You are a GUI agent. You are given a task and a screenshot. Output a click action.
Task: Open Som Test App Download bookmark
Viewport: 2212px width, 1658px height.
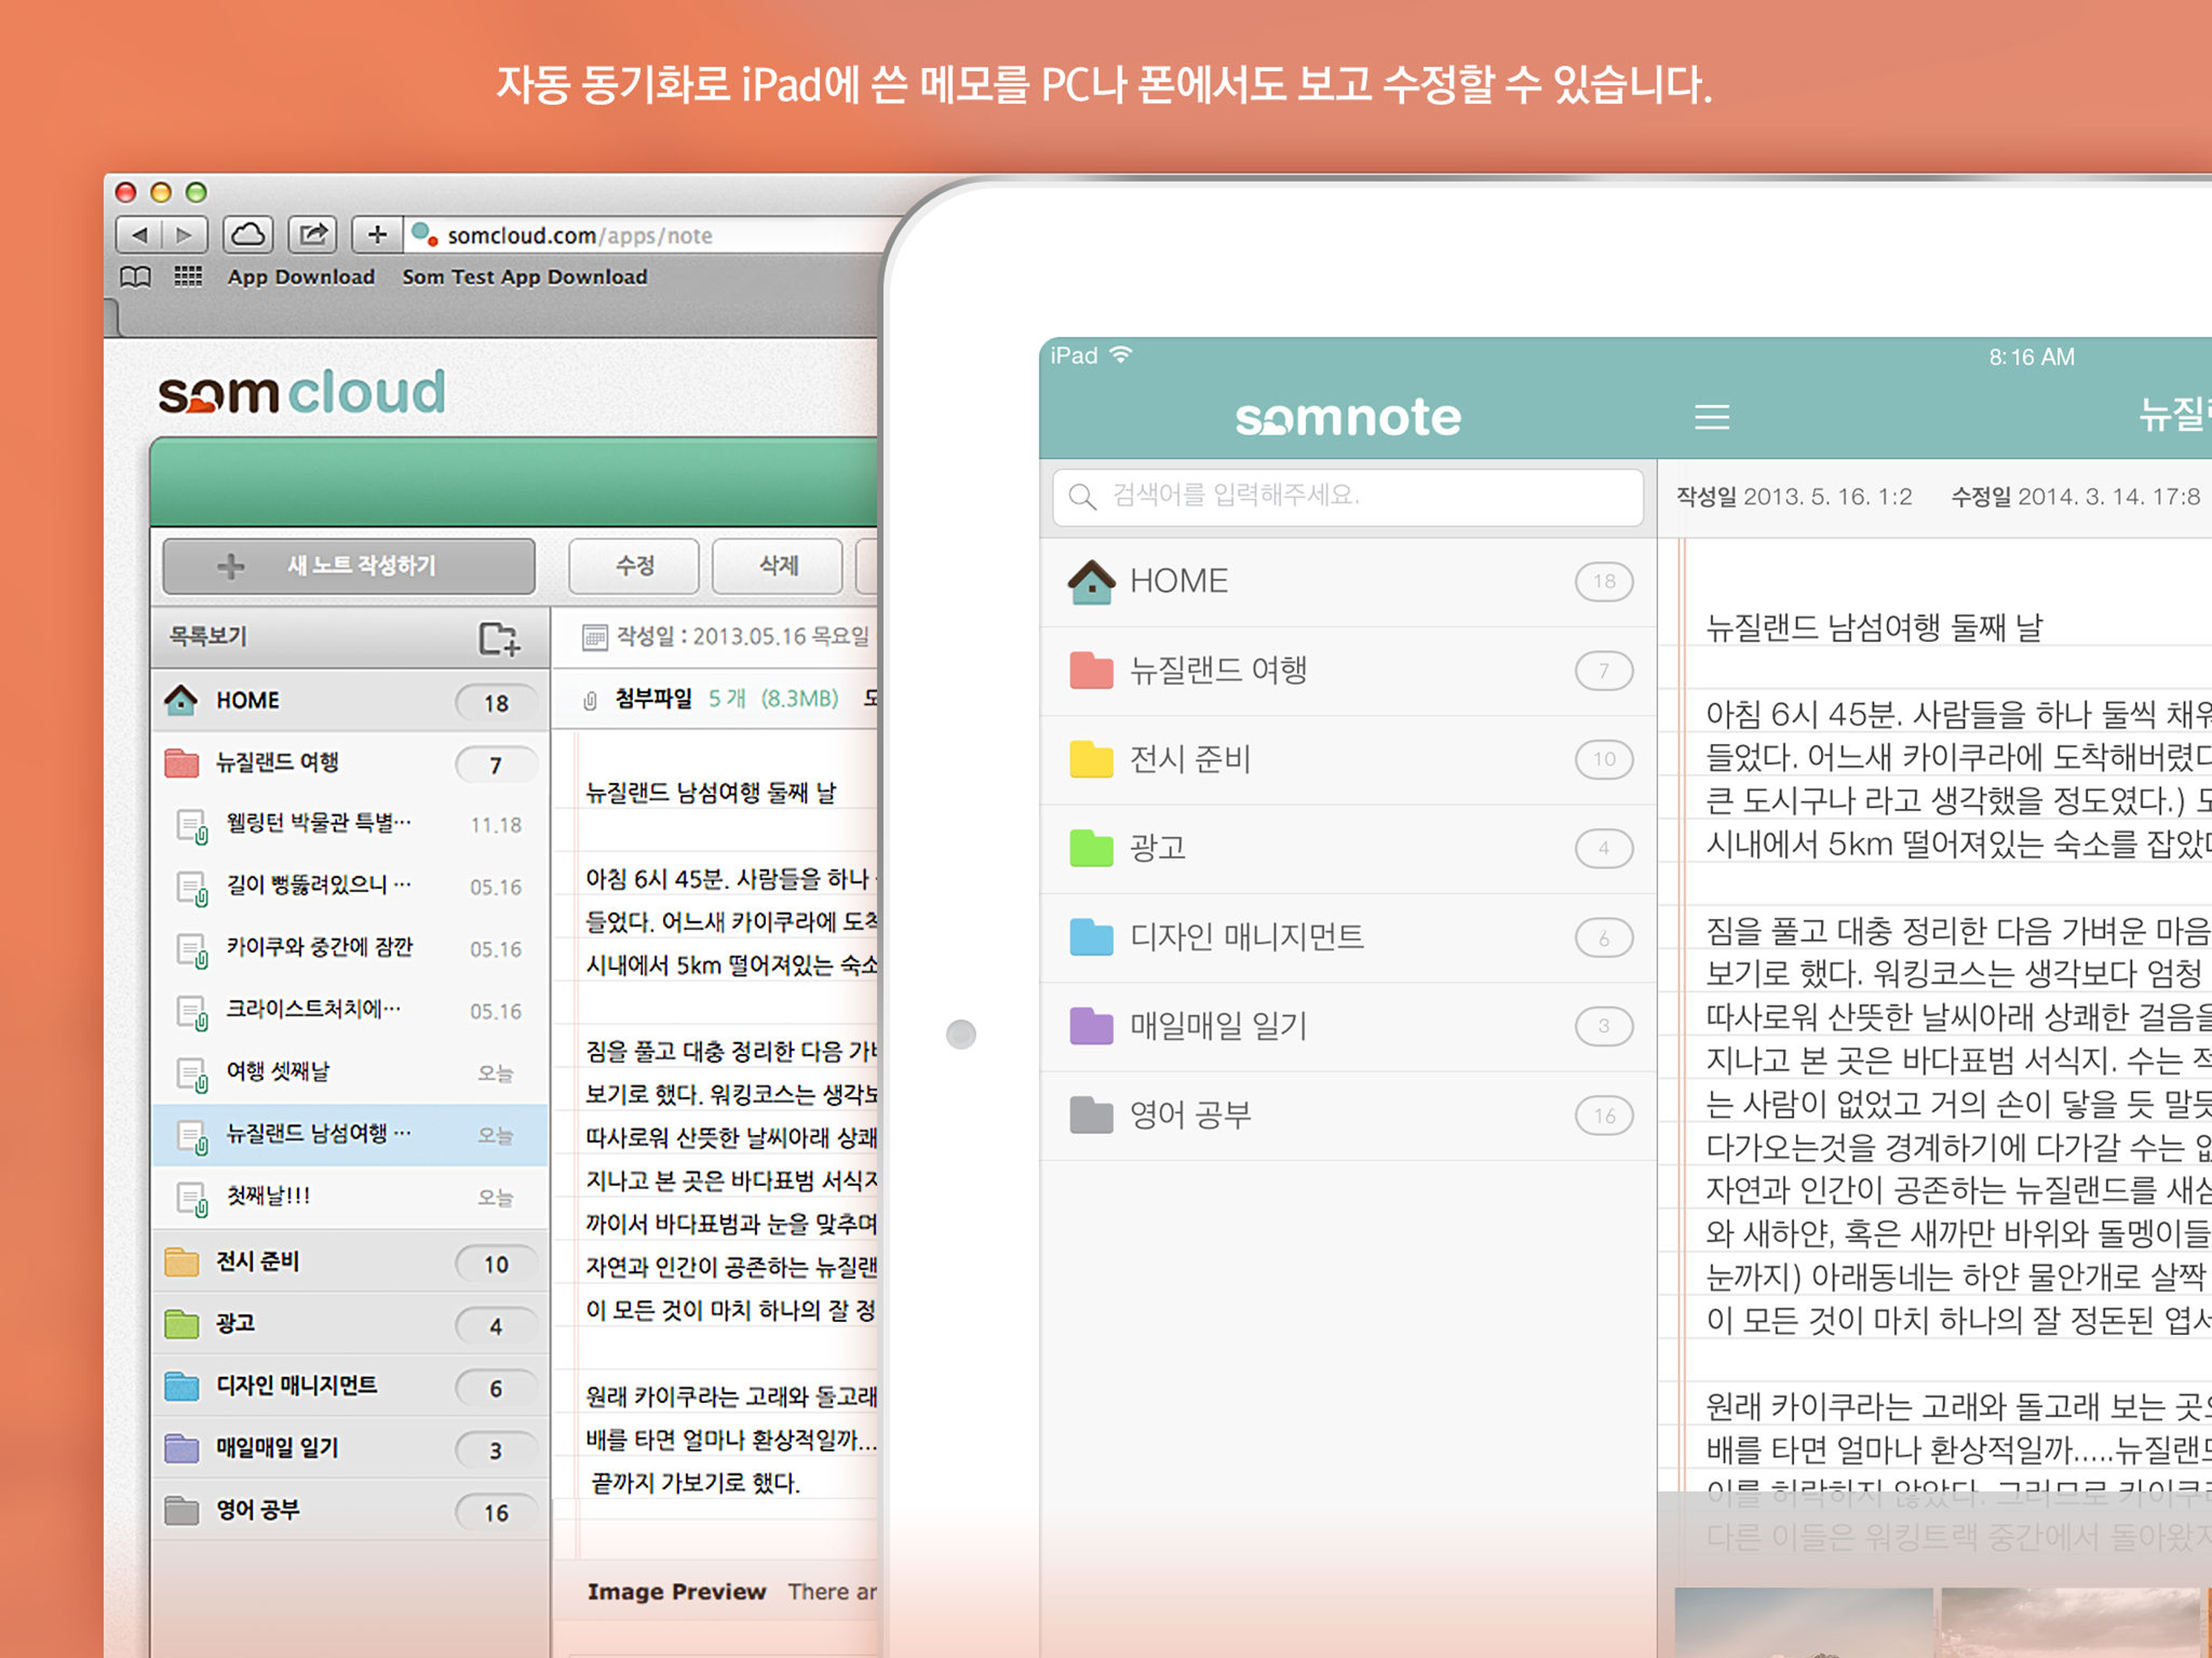(x=524, y=277)
